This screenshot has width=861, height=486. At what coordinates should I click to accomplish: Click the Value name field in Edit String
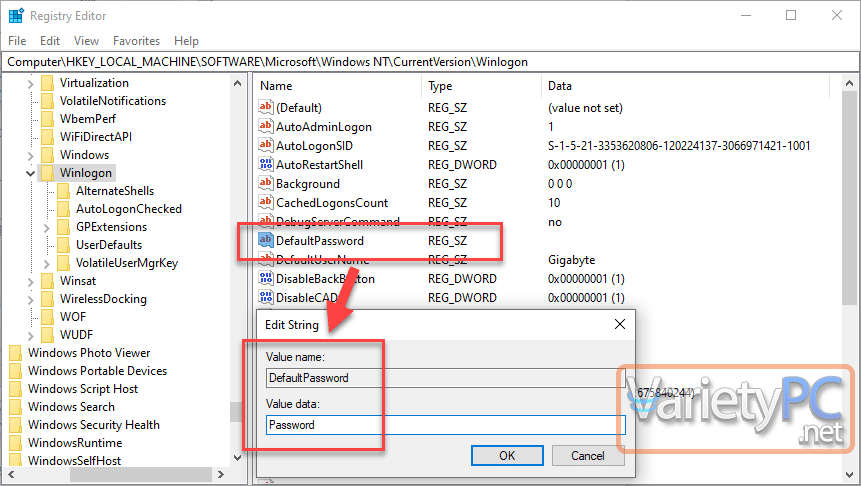(445, 378)
